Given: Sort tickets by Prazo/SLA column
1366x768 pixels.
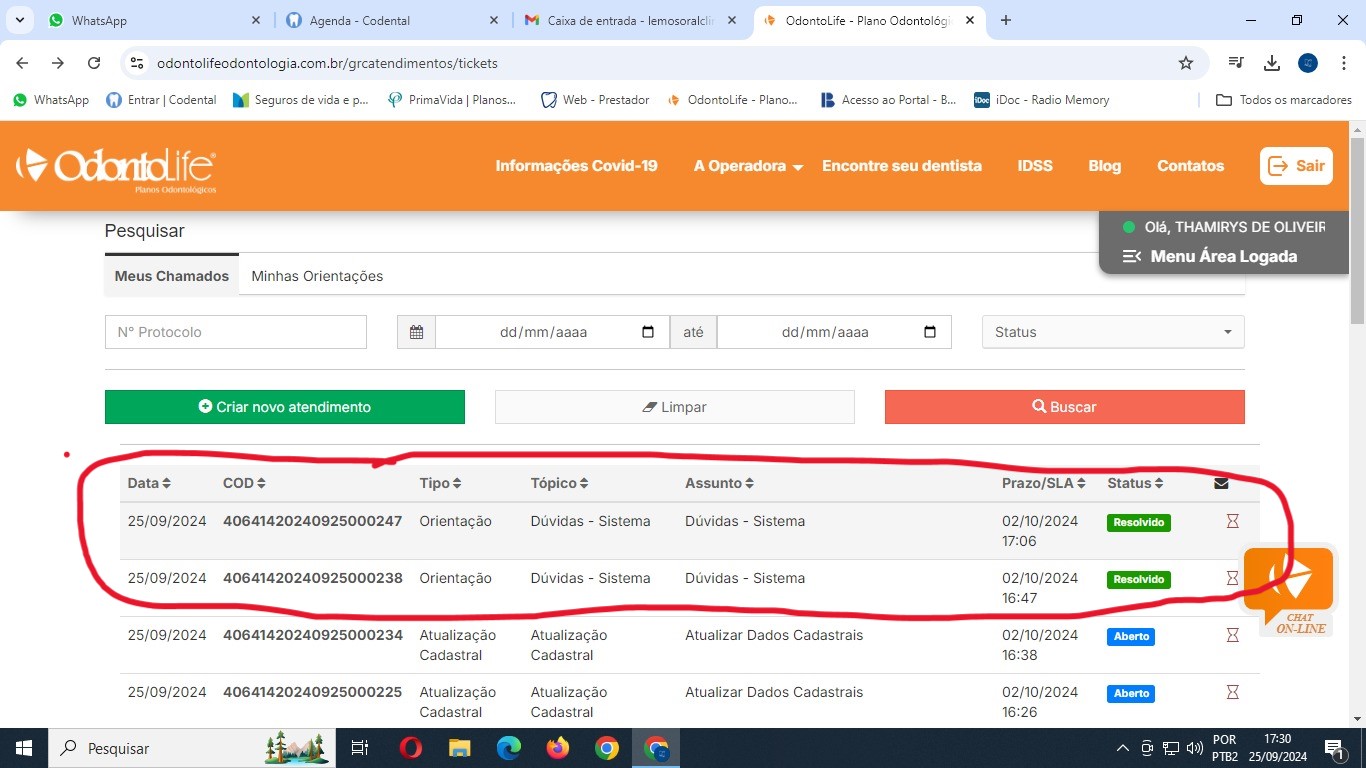Looking at the screenshot, I should coord(1043,483).
